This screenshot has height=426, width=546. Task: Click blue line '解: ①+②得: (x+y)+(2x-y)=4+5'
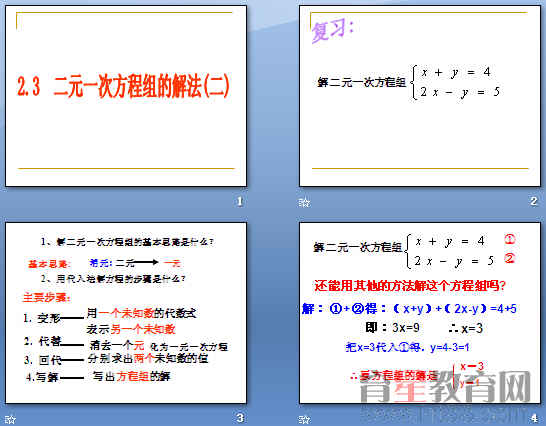409,309
